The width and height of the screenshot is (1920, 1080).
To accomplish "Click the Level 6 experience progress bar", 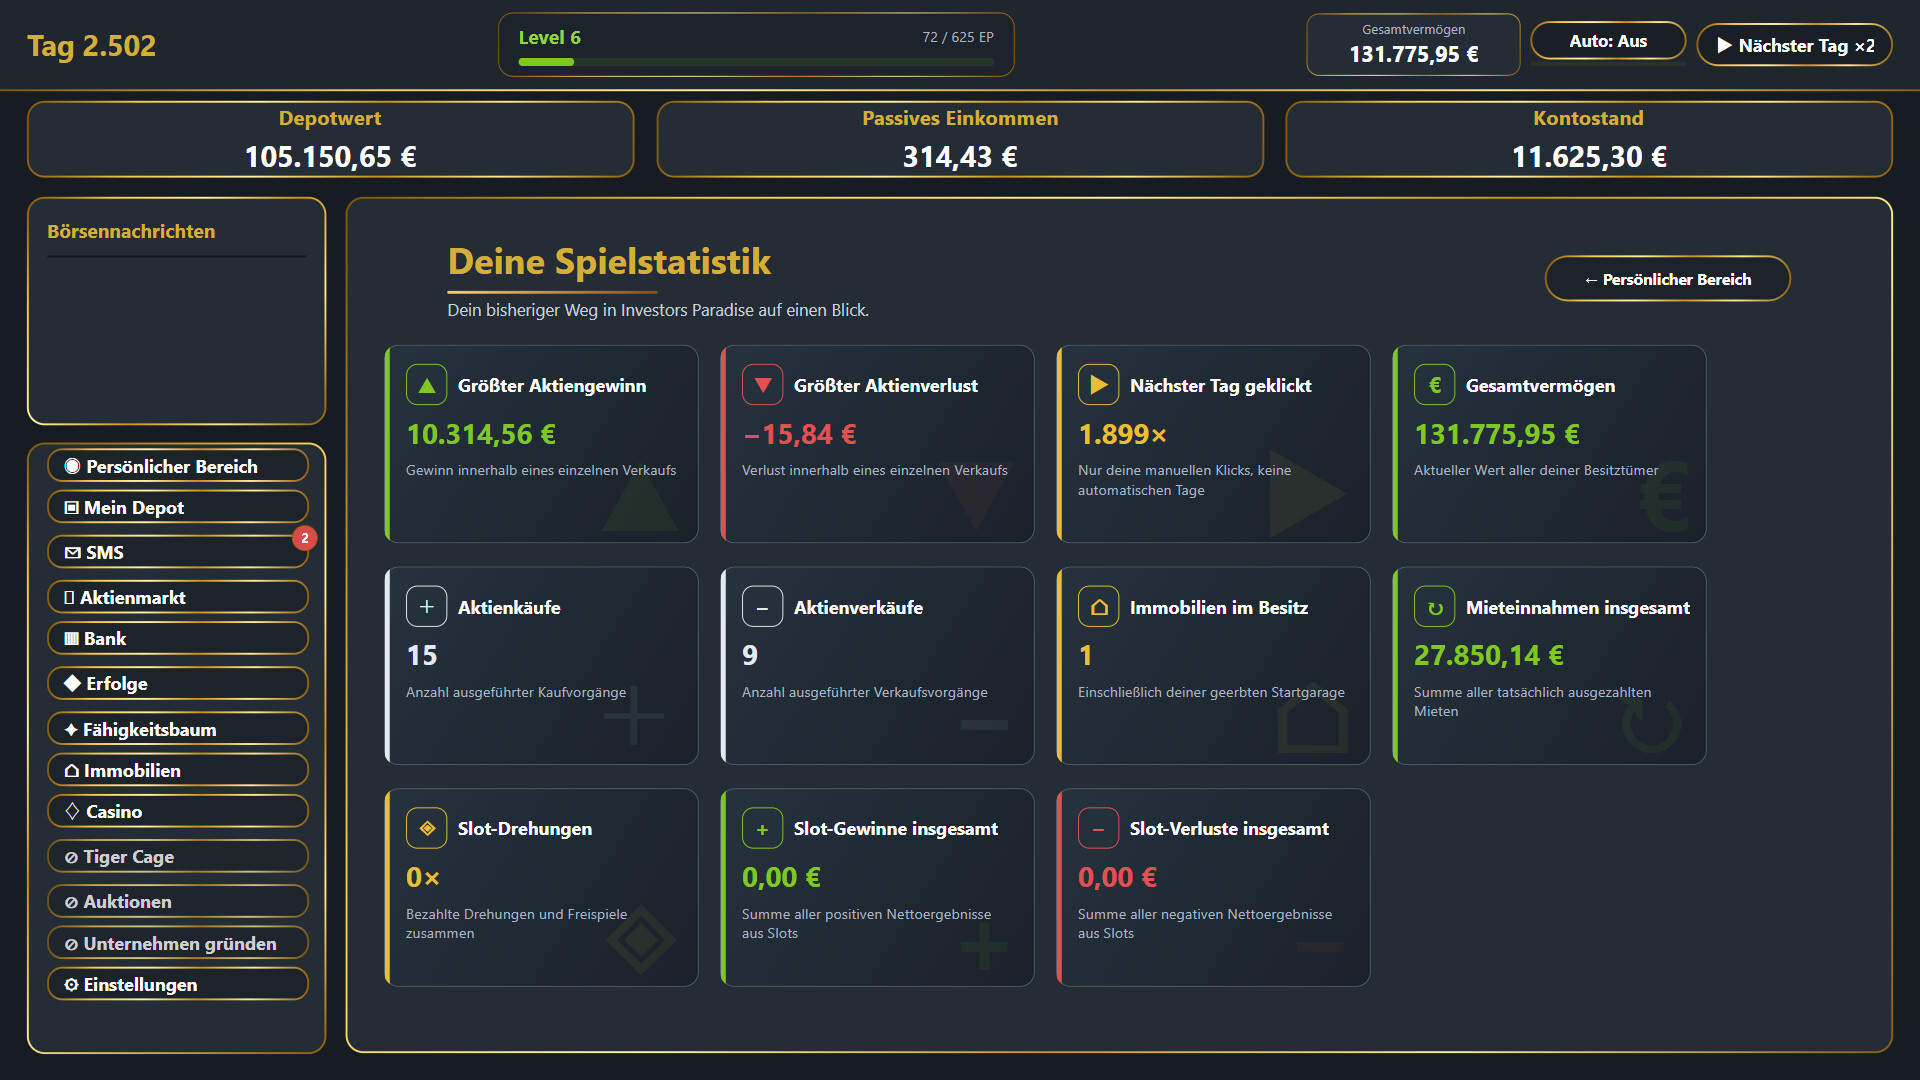I will tap(756, 62).
